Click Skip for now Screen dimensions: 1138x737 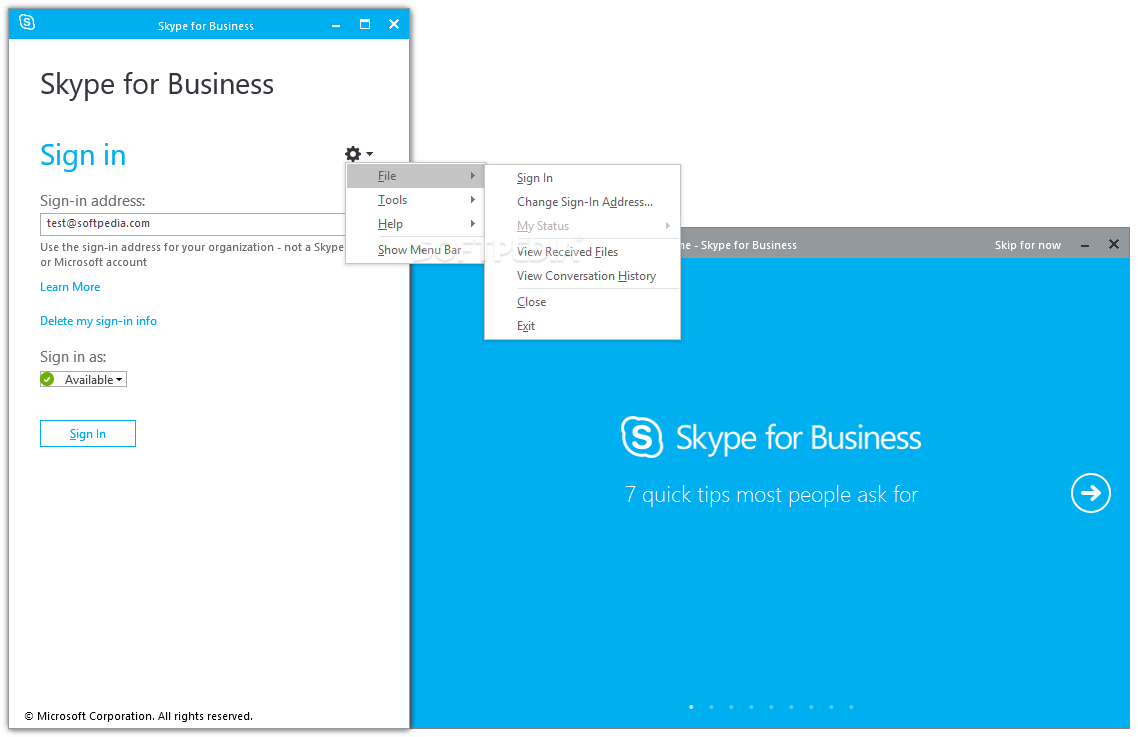1028,245
